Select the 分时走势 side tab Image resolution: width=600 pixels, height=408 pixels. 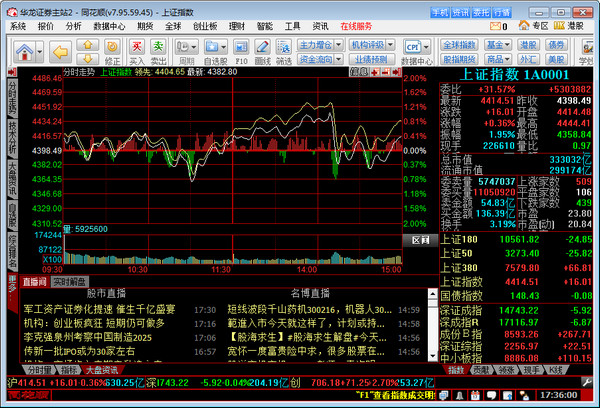pyautogui.click(x=12, y=98)
